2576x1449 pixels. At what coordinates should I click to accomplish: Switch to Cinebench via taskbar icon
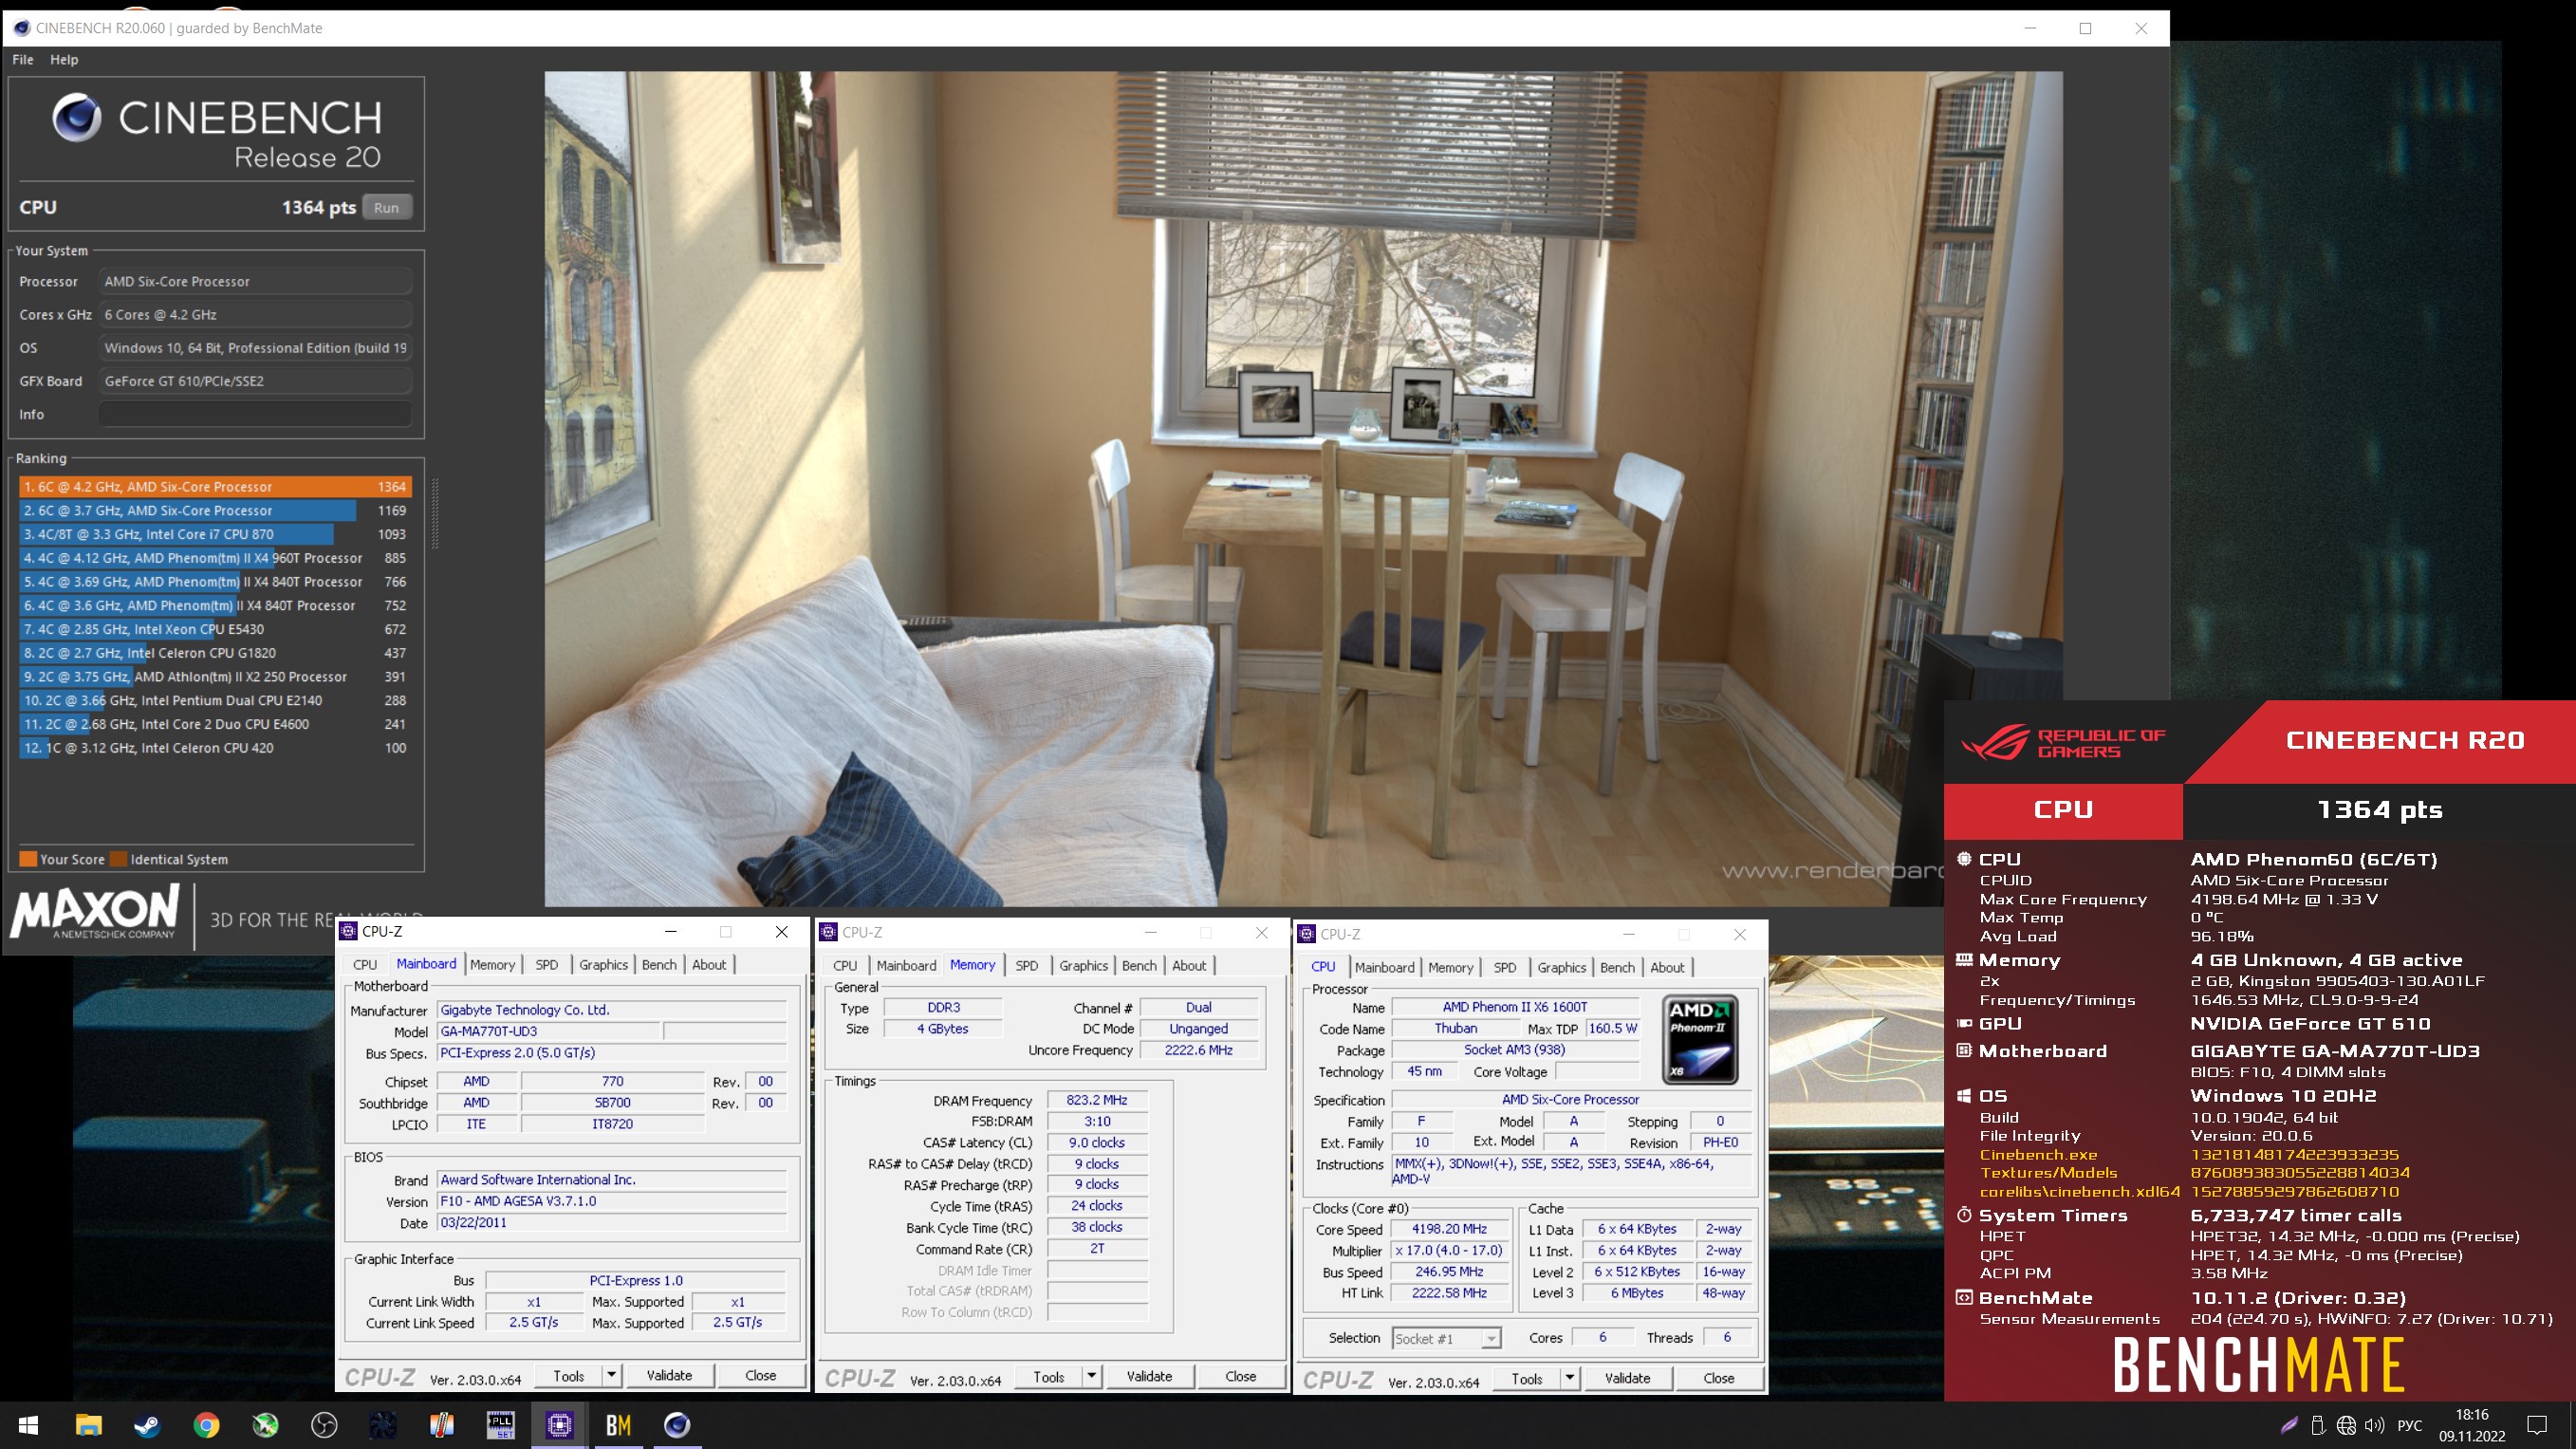677,1425
